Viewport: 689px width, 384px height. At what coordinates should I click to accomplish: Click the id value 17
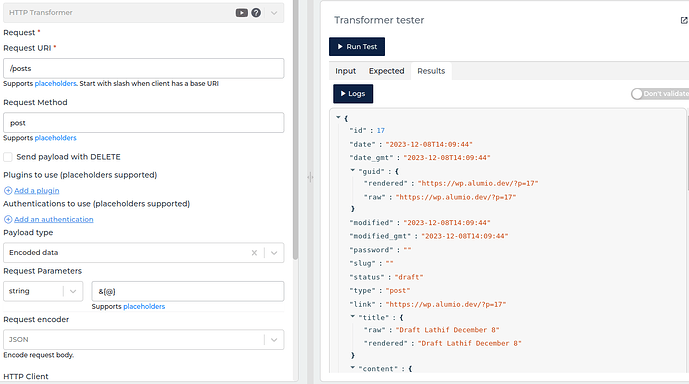point(381,130)
